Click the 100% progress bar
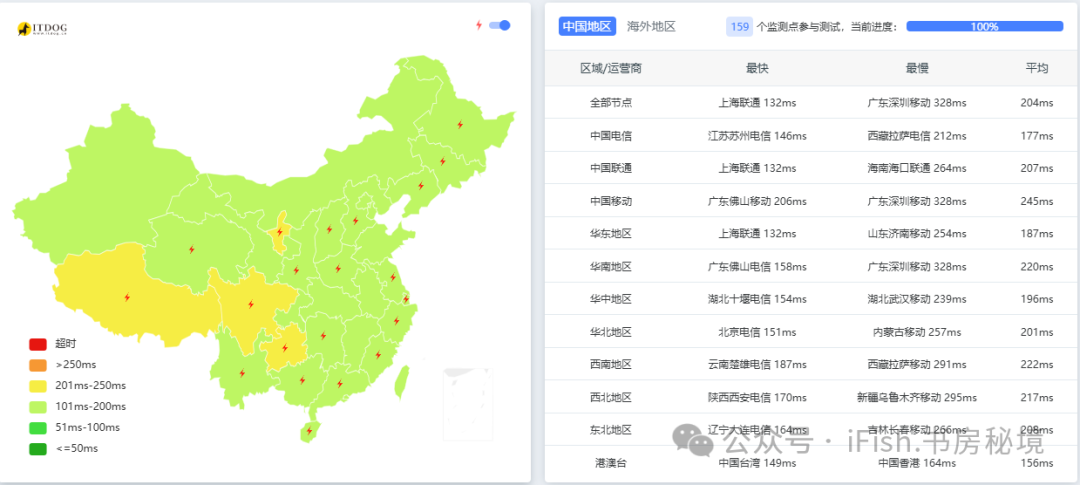This screenshot has height=485, width=1080. [x=984, y=27]
